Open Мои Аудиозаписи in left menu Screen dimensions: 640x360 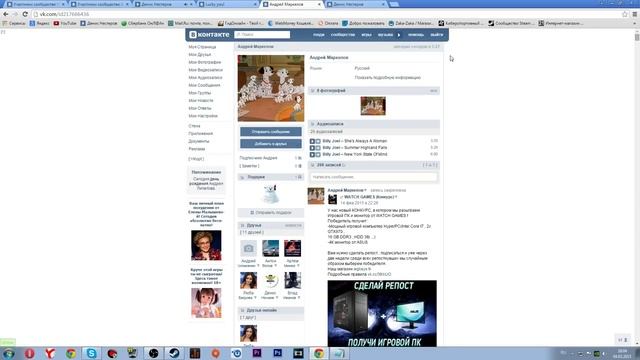pos(205,78)
